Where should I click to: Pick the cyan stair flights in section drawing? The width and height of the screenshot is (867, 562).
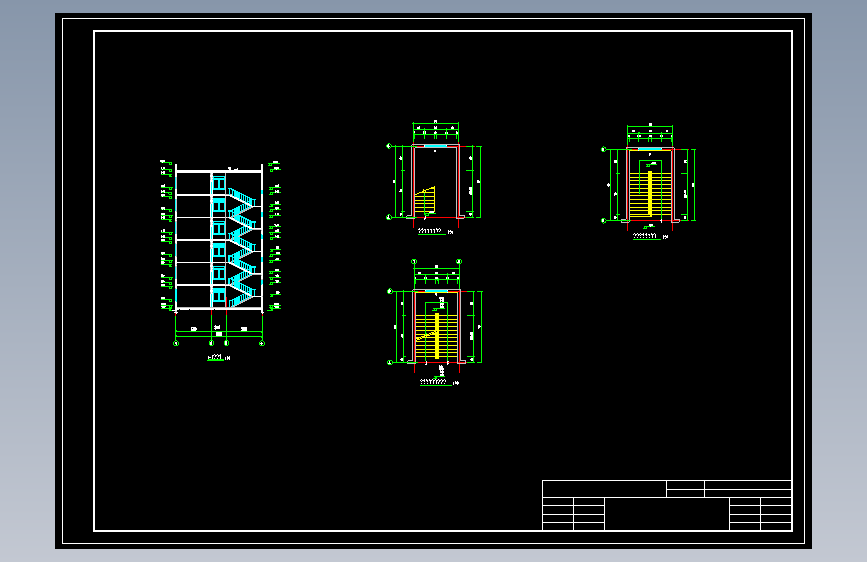[242, 247]
